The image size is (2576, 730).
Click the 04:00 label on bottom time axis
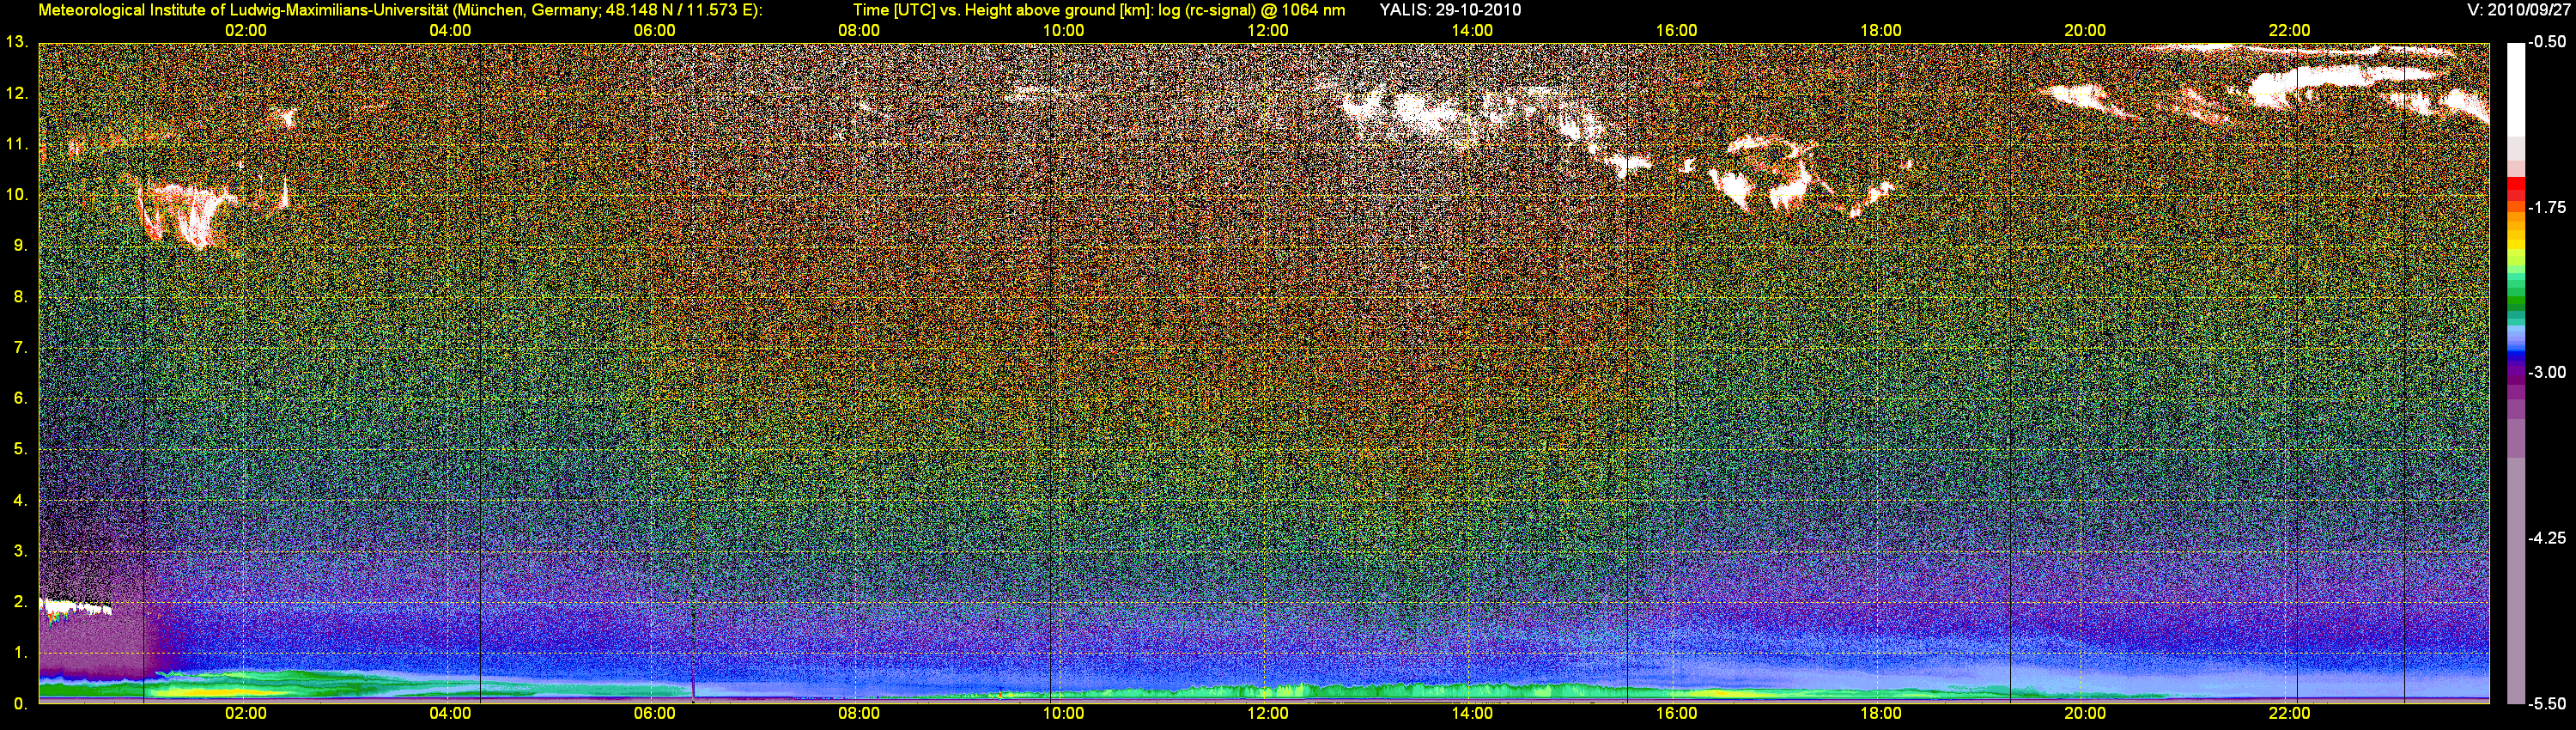coord(450,714)
